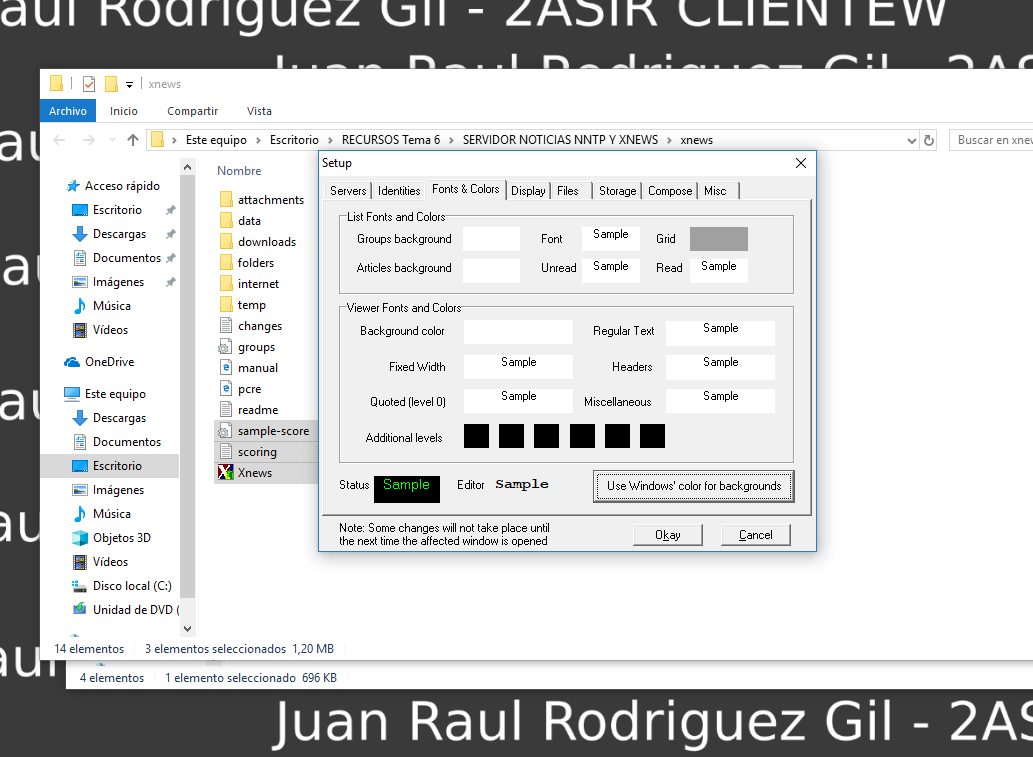Open the Servers tab in Setup
The height and width of the screenshot is (757, 1033).
(x=348, y=191)
